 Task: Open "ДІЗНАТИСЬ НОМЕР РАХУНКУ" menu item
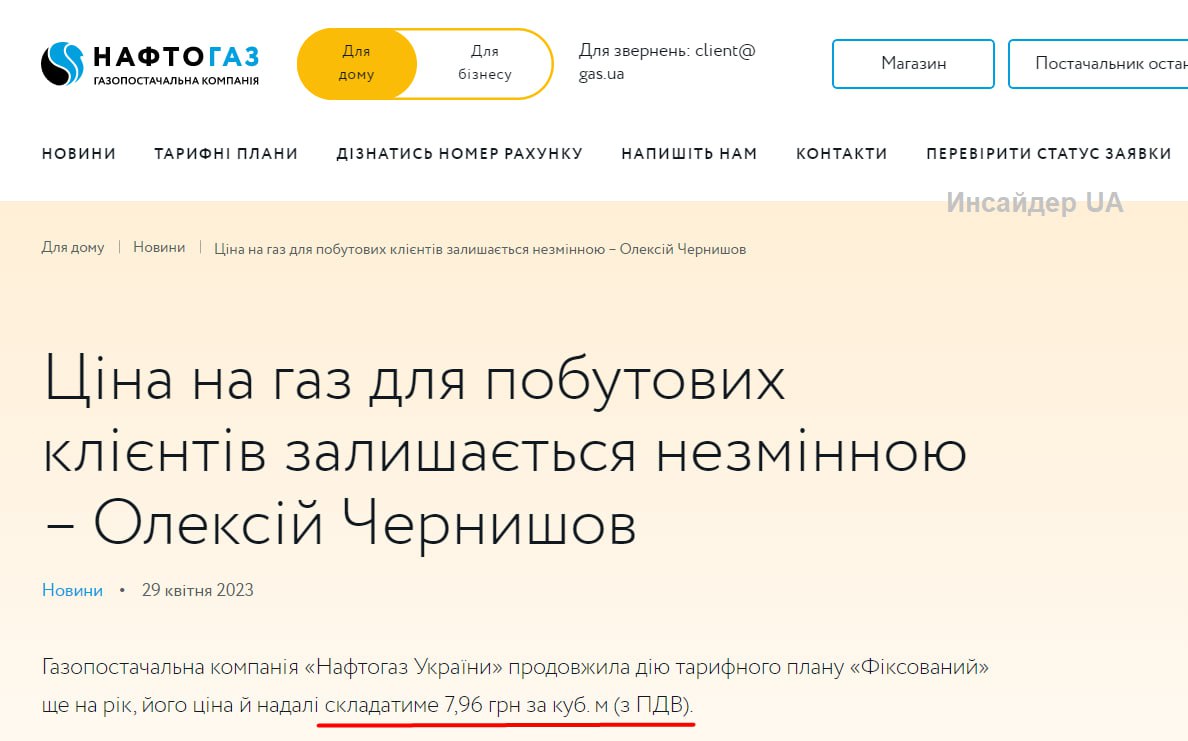tap(459, 154)
